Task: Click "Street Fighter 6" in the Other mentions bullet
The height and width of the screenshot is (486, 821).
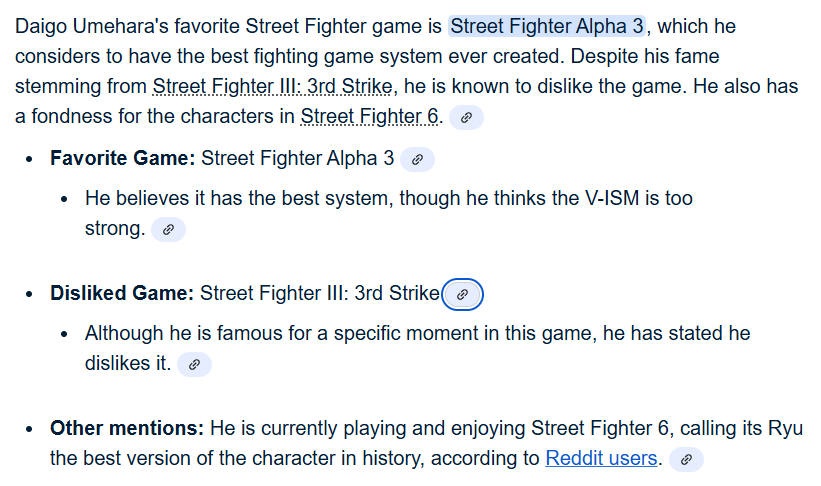Action: pos(600,428)
